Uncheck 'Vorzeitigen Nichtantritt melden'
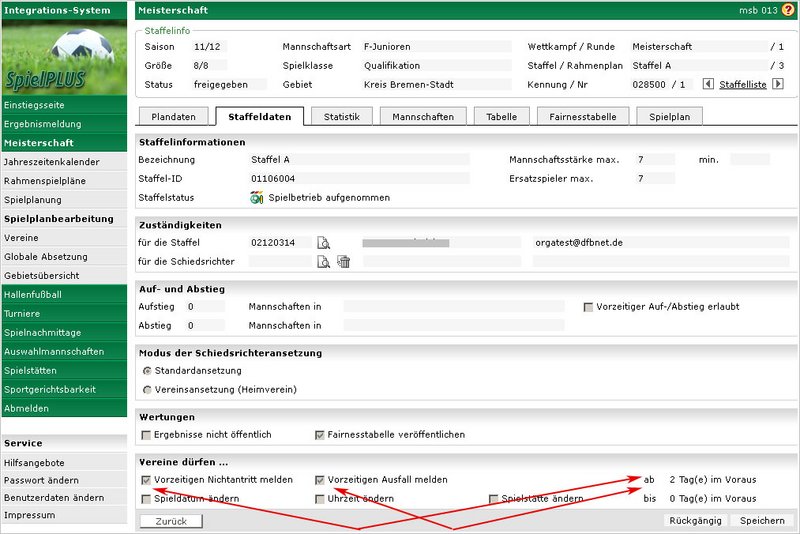Image resolution: width=800 pixels, height=534 pixels. coord(147,480)
